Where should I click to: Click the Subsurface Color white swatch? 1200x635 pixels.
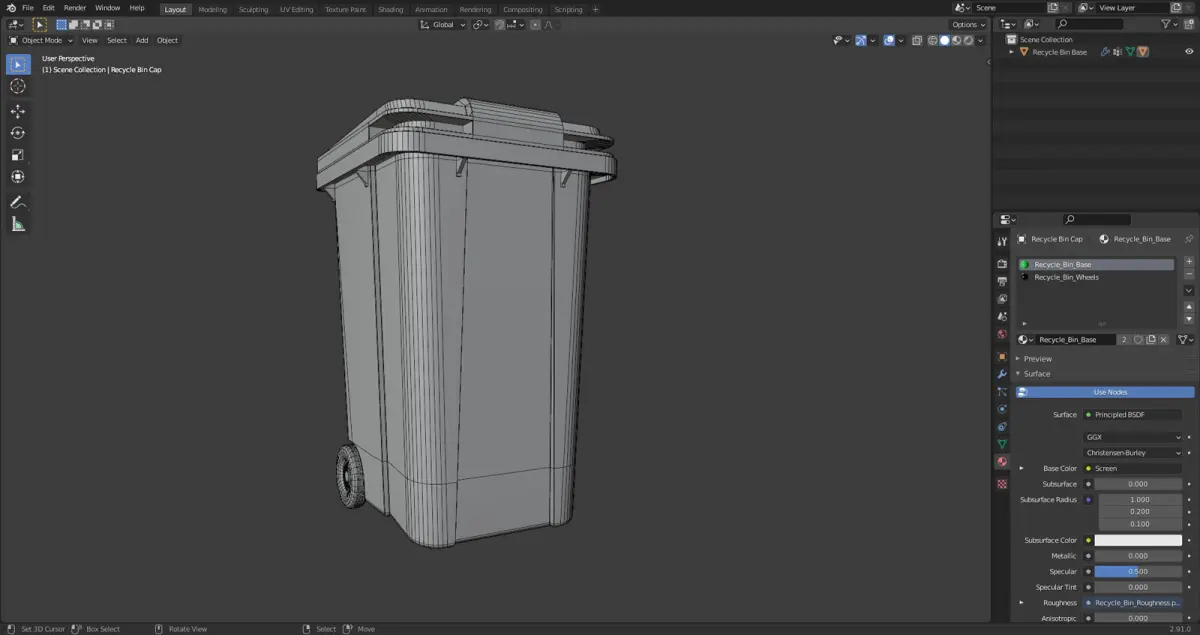[1138, 540]
